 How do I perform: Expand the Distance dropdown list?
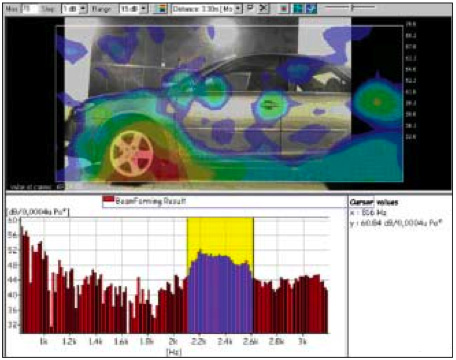point(207,9)
